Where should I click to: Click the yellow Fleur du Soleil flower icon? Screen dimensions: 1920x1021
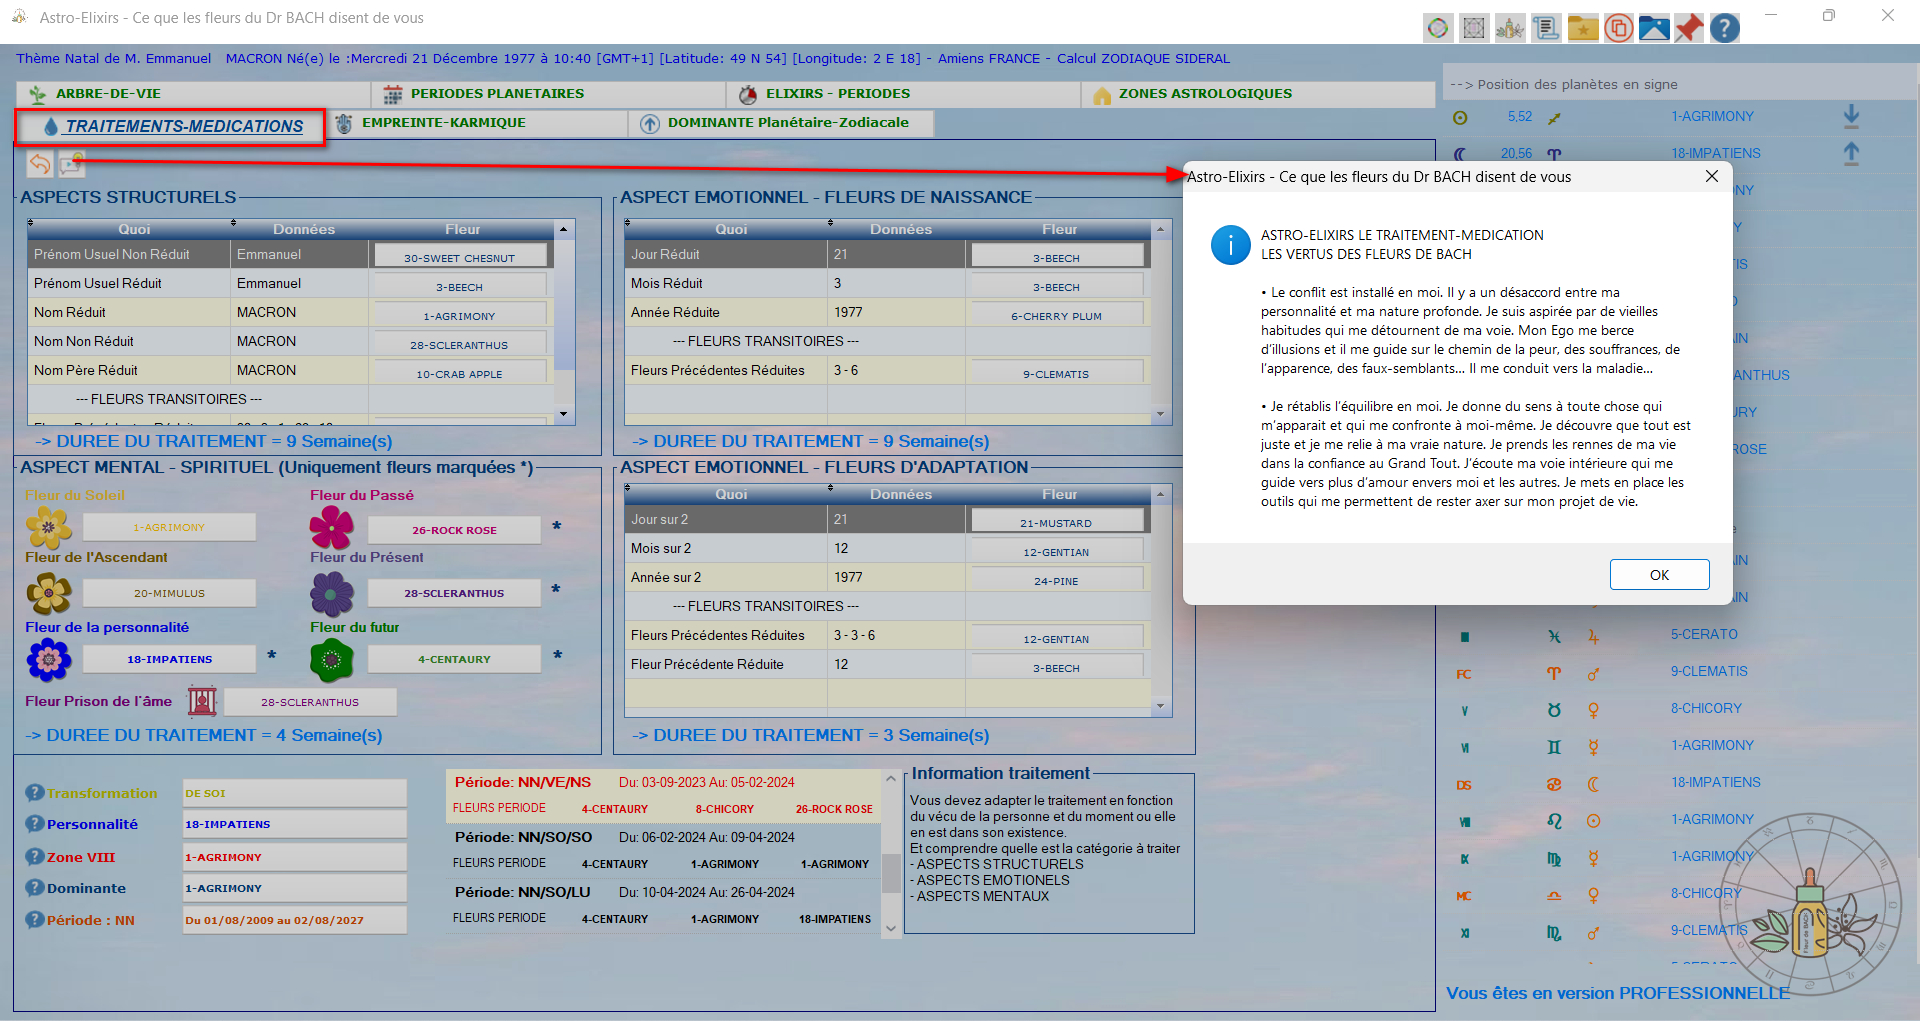click(x=49, y=527)
